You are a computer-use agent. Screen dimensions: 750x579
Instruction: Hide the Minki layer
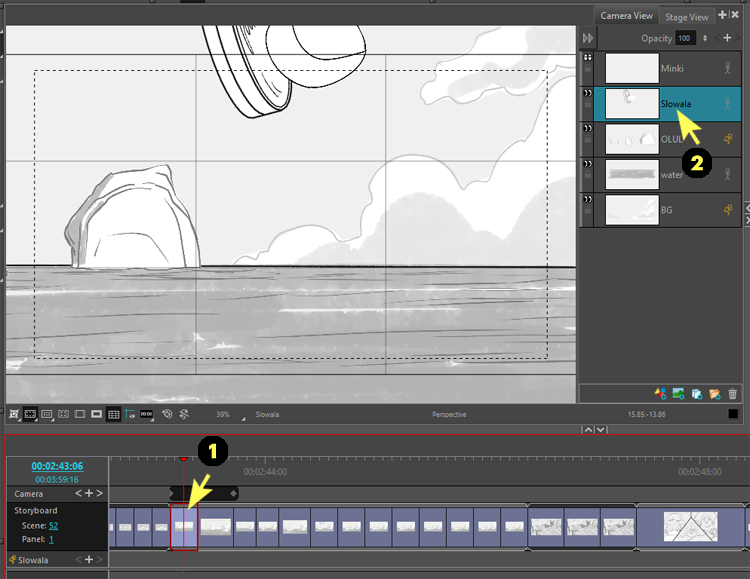(587, 58)
